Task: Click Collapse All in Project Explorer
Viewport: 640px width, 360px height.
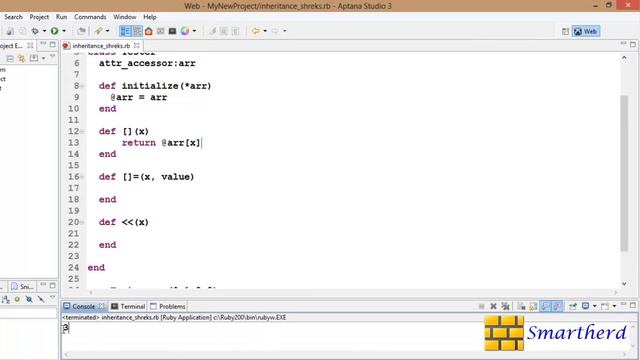Action: (x=10, y=58)
